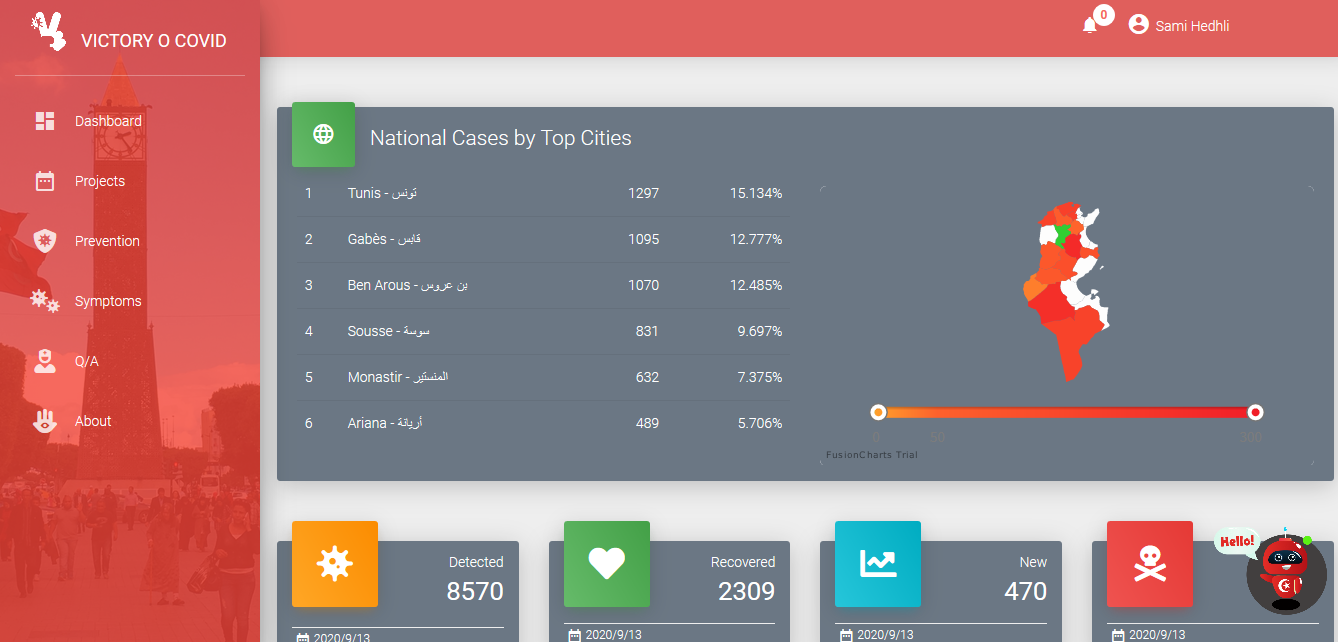Click calendar icon under Recovered card
Viewport: 1338px width, 642px height.
point(574,636)
